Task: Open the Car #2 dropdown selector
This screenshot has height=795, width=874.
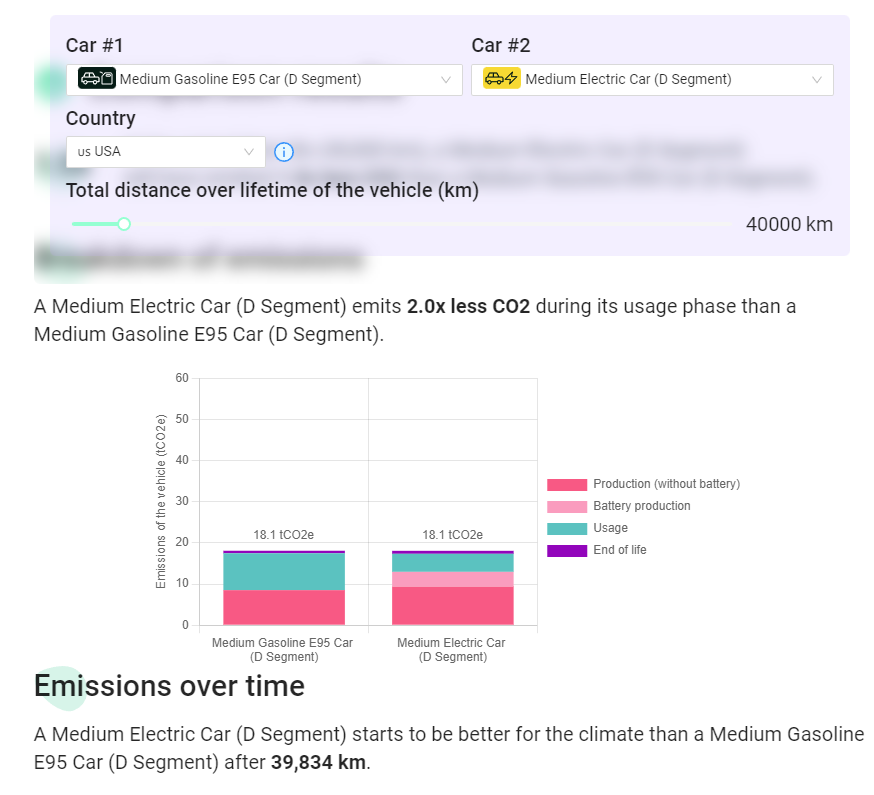Action: (652, 80)
